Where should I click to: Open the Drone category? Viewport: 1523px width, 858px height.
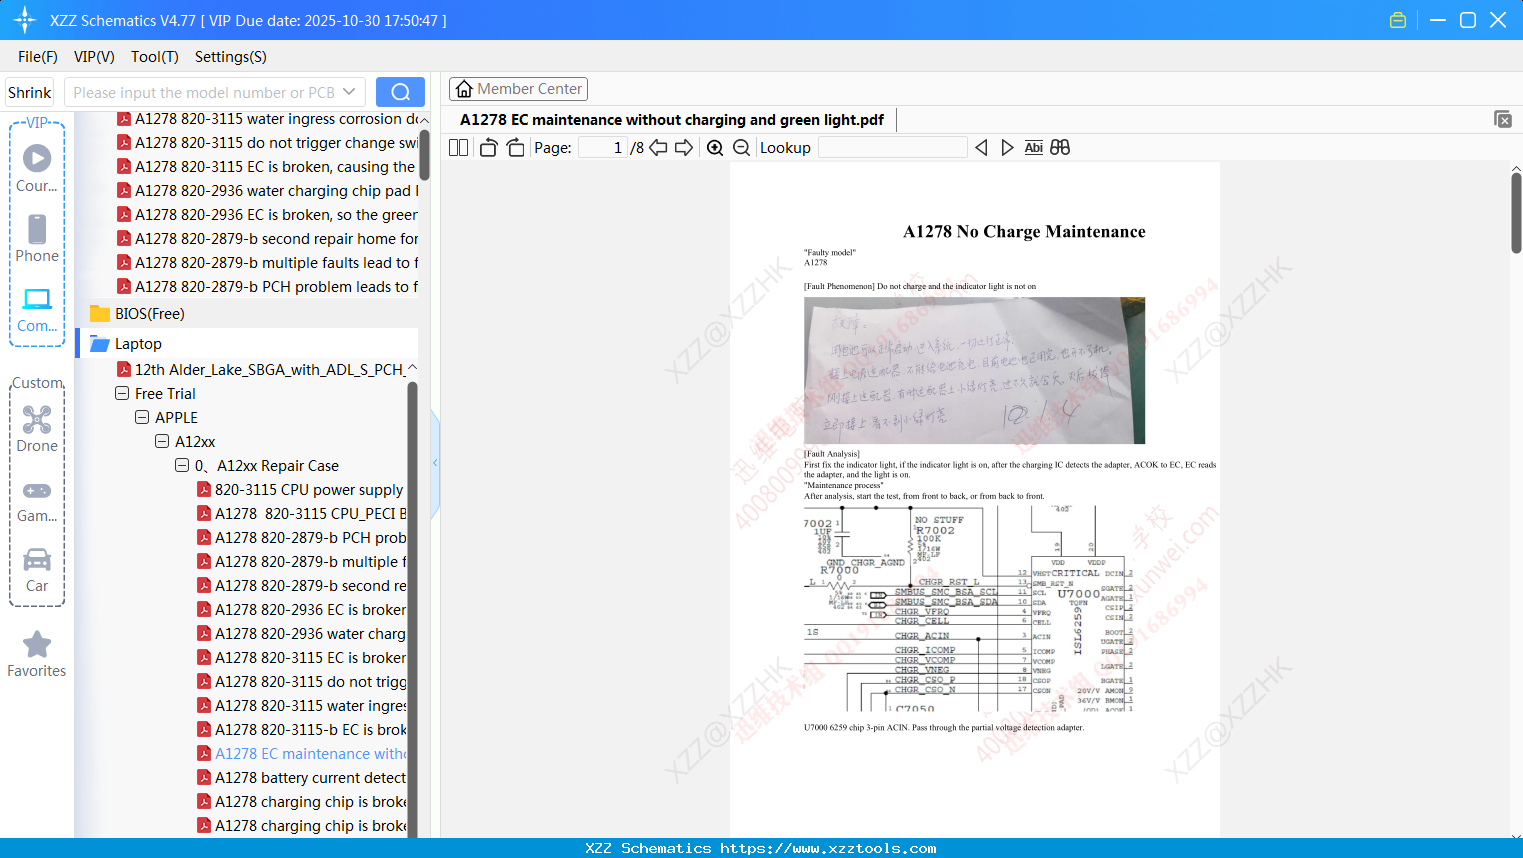click(37, 429)
